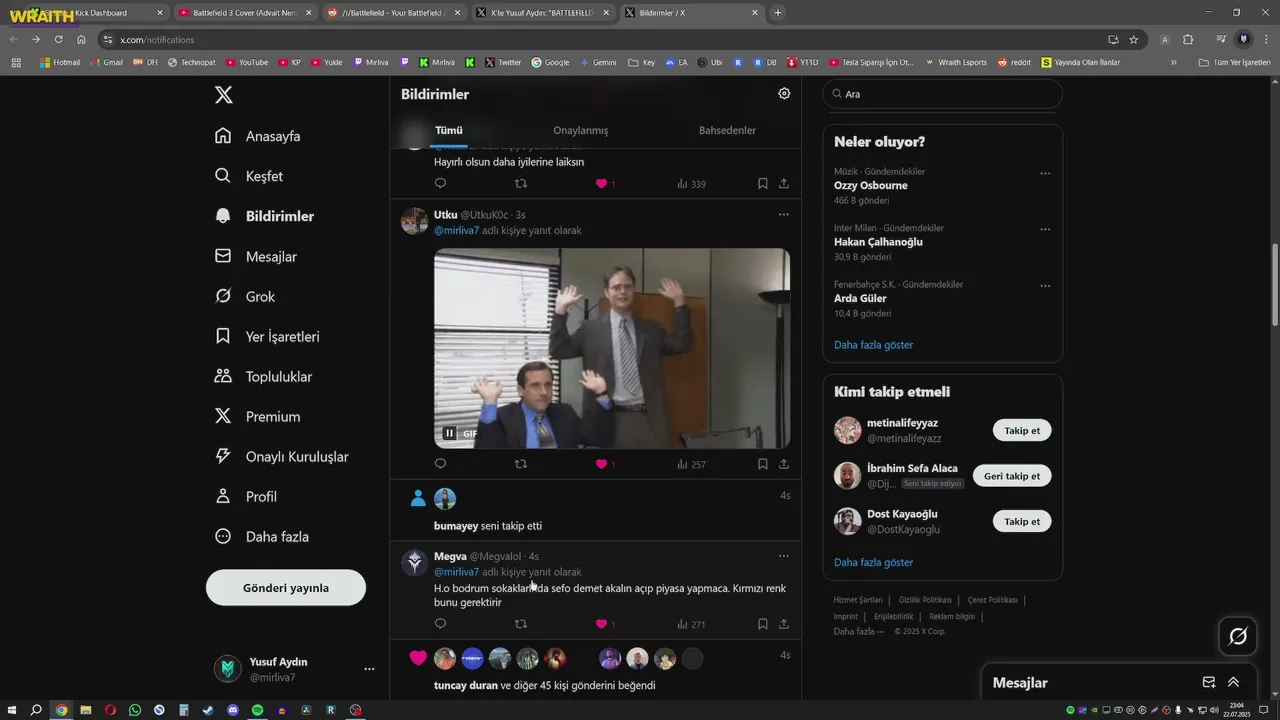1280x720 pixels.
Task: Open the Grok floating button
Action: click(1238, 636)
